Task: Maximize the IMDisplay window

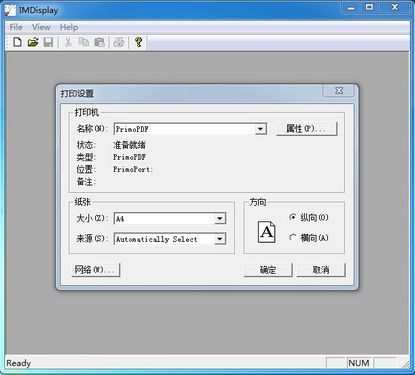Action: (369, 8)
